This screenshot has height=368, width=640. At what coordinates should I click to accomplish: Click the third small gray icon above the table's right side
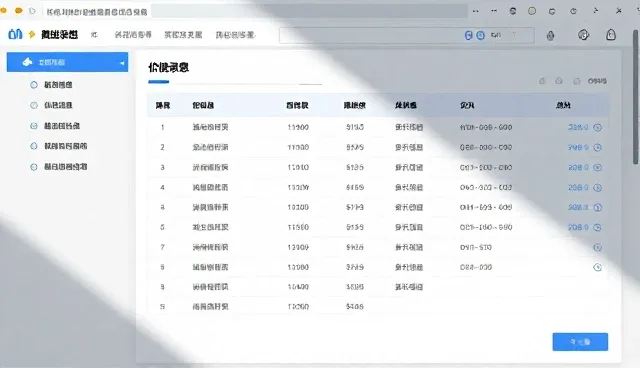576,81
